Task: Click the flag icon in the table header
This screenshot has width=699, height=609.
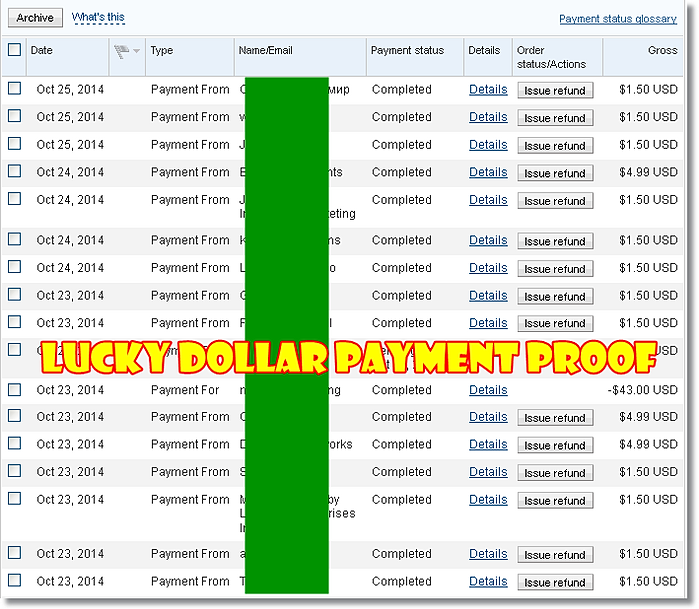Action: tap(121, 51)
